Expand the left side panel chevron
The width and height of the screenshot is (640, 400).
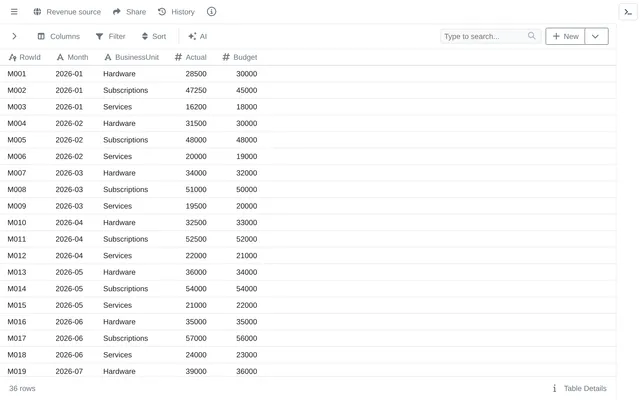coord(14,36)
